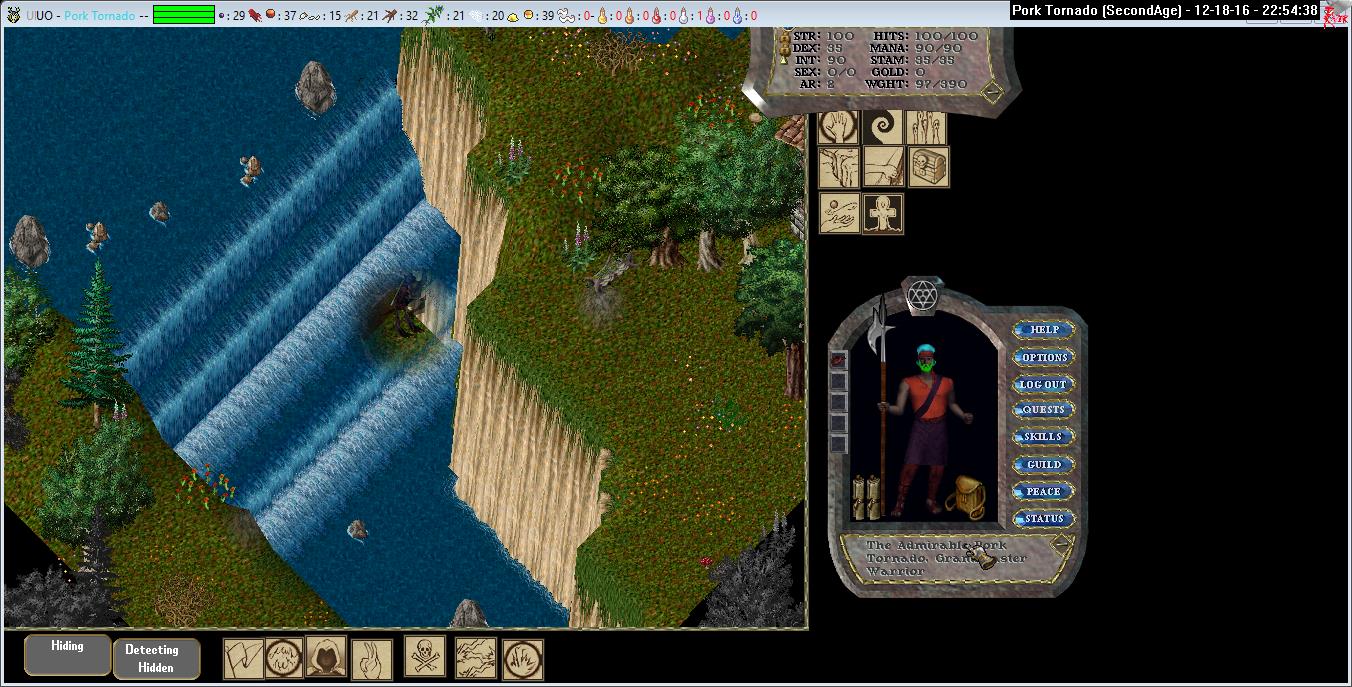Viewport: 1352px width, 687px height.
Task: Open the Skills menu
Action: 1043,437
